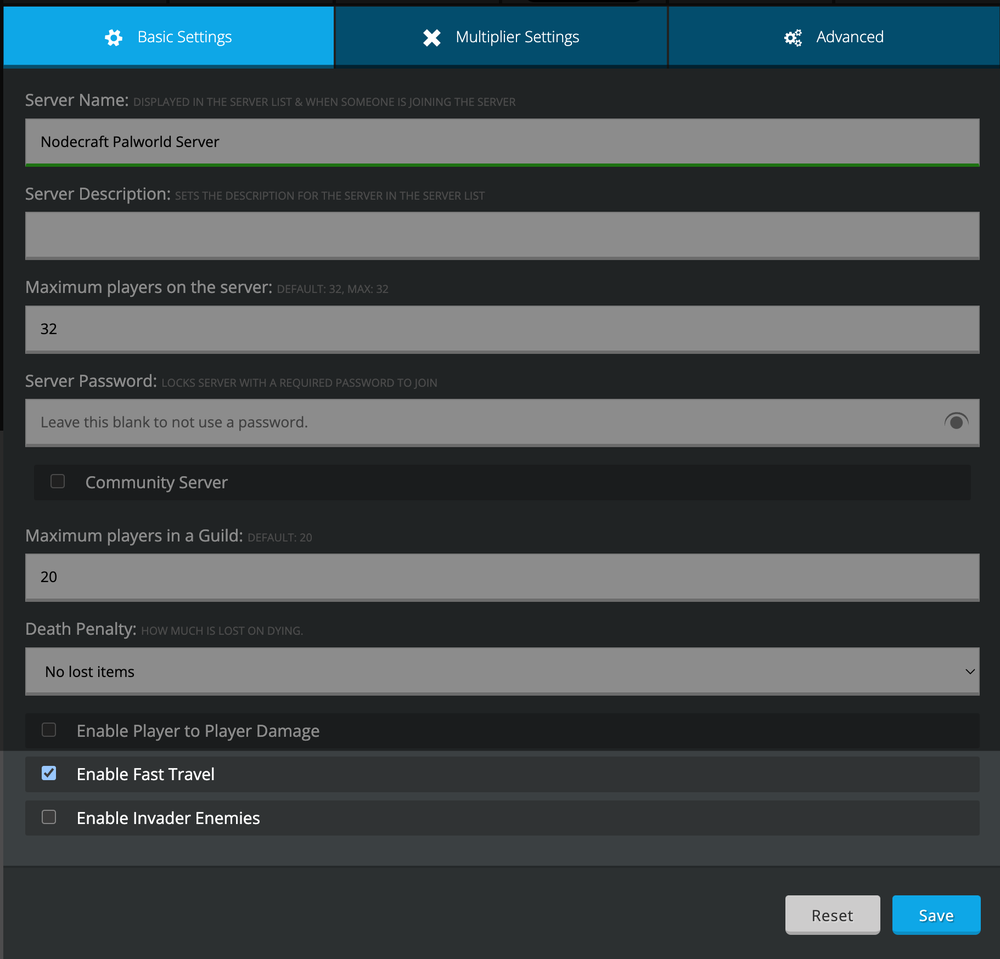Viewport: 1000px width, 959px height.
Task: Enable Player to Player Damage
Action: point(48,730)
